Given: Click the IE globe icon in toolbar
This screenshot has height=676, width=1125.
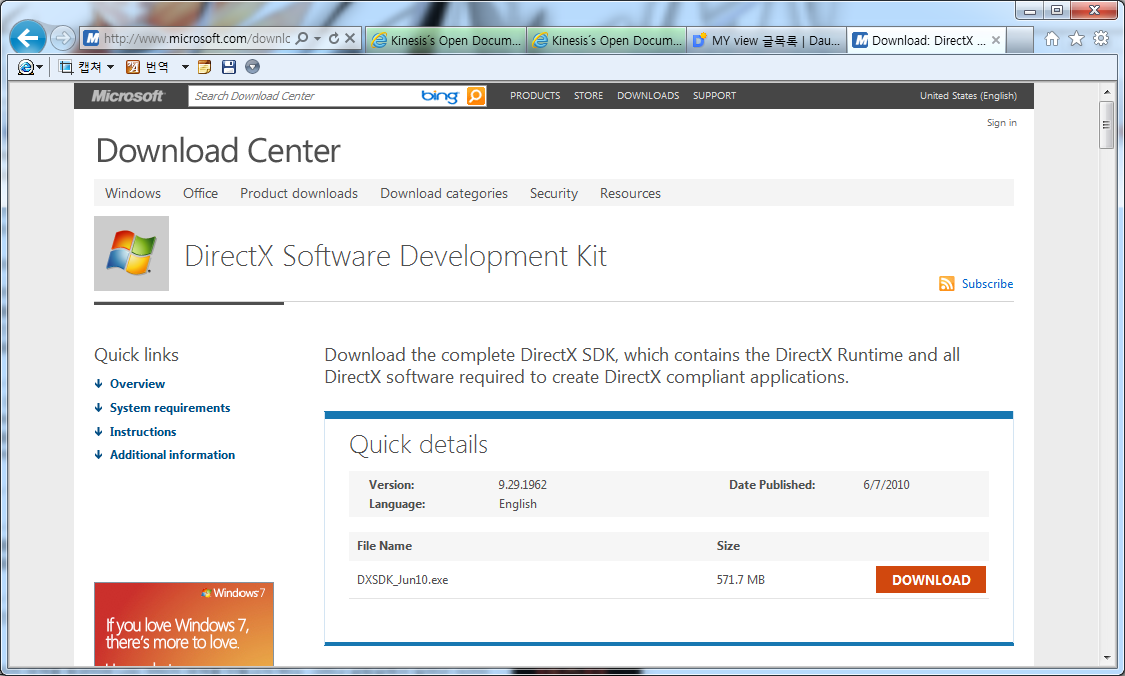Looking at the screenshot, I should coord(25,67).
